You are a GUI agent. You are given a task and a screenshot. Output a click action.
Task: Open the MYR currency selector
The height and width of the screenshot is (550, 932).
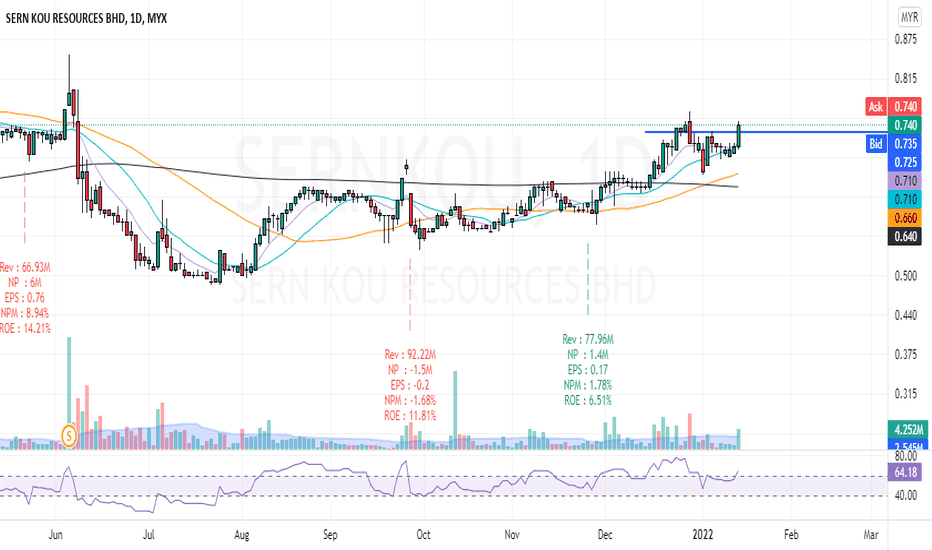tap(909, 18)
